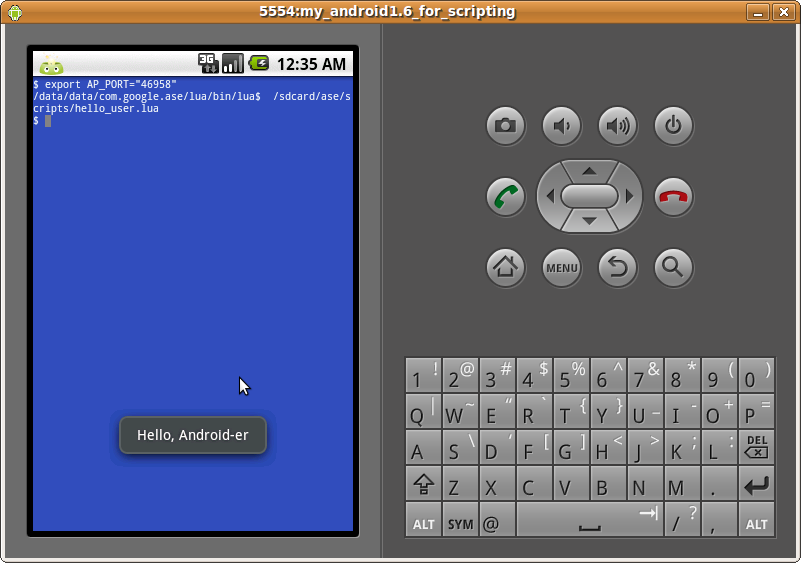Click the 8 * number key
The height and width of the screenshot is (563, 801).
click(682, 375)
